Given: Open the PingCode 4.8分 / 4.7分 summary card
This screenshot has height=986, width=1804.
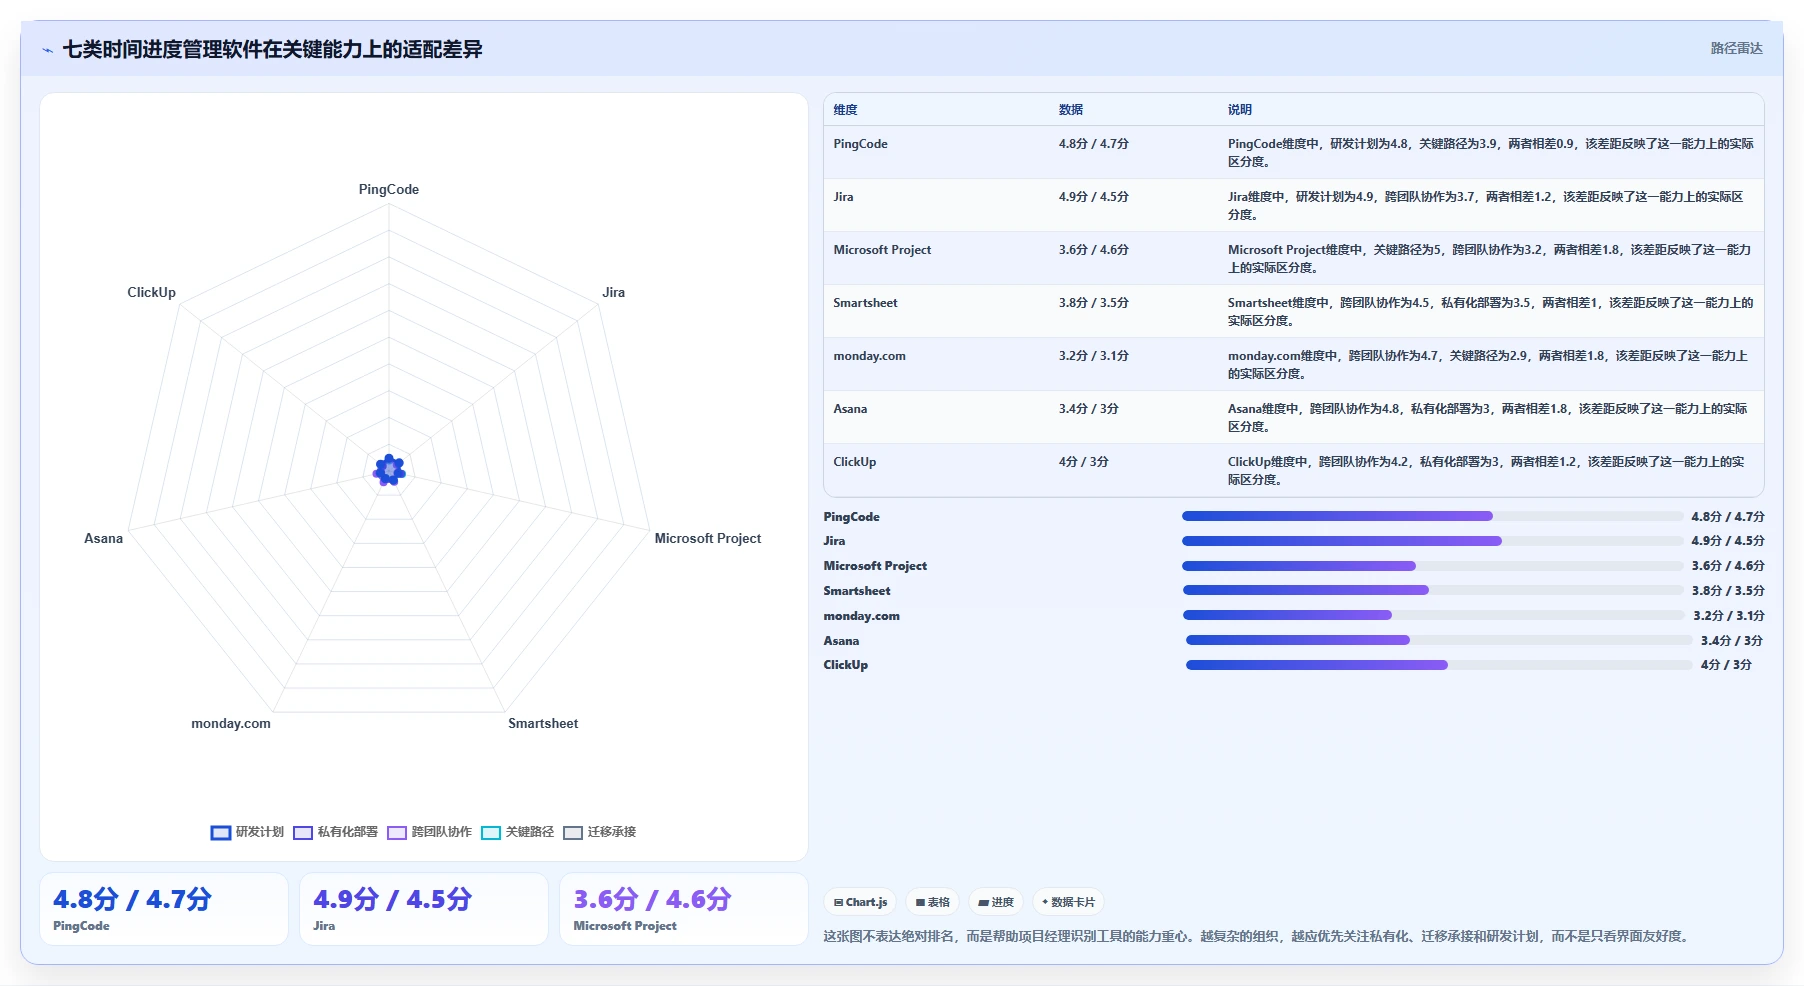Looking at the screenshot, I should coord(164,909).
